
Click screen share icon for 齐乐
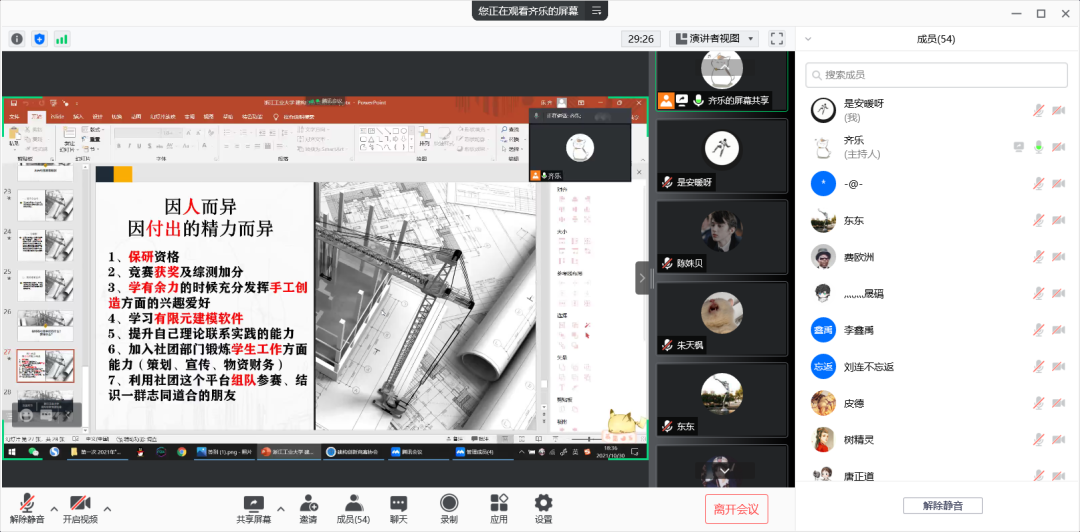1019,147
